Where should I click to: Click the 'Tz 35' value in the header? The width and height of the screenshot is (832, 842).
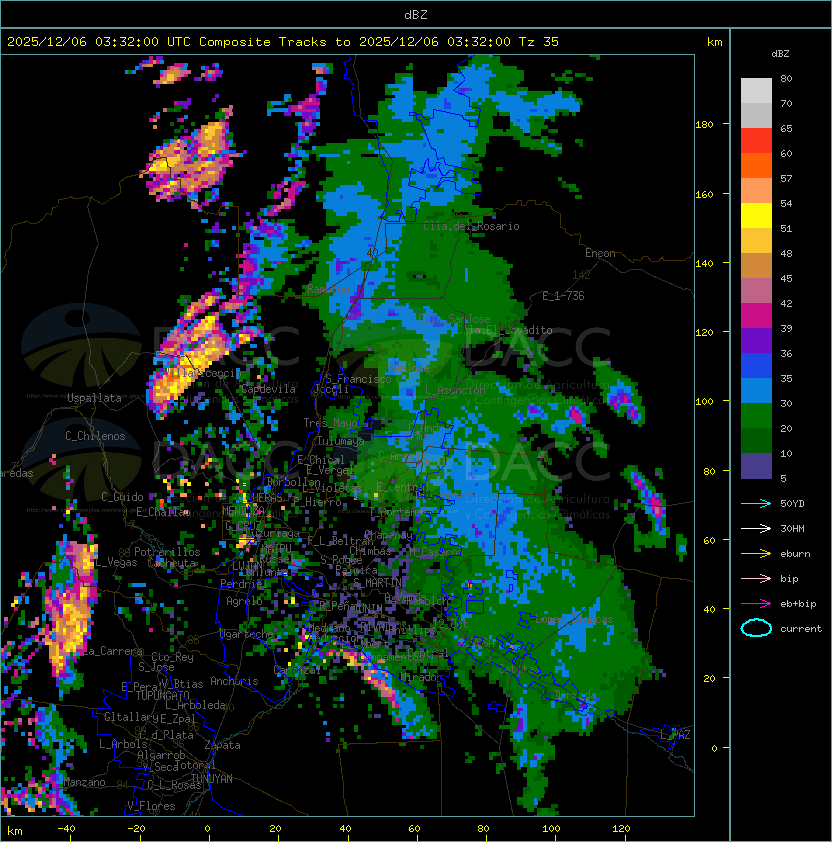coord(539,42)
